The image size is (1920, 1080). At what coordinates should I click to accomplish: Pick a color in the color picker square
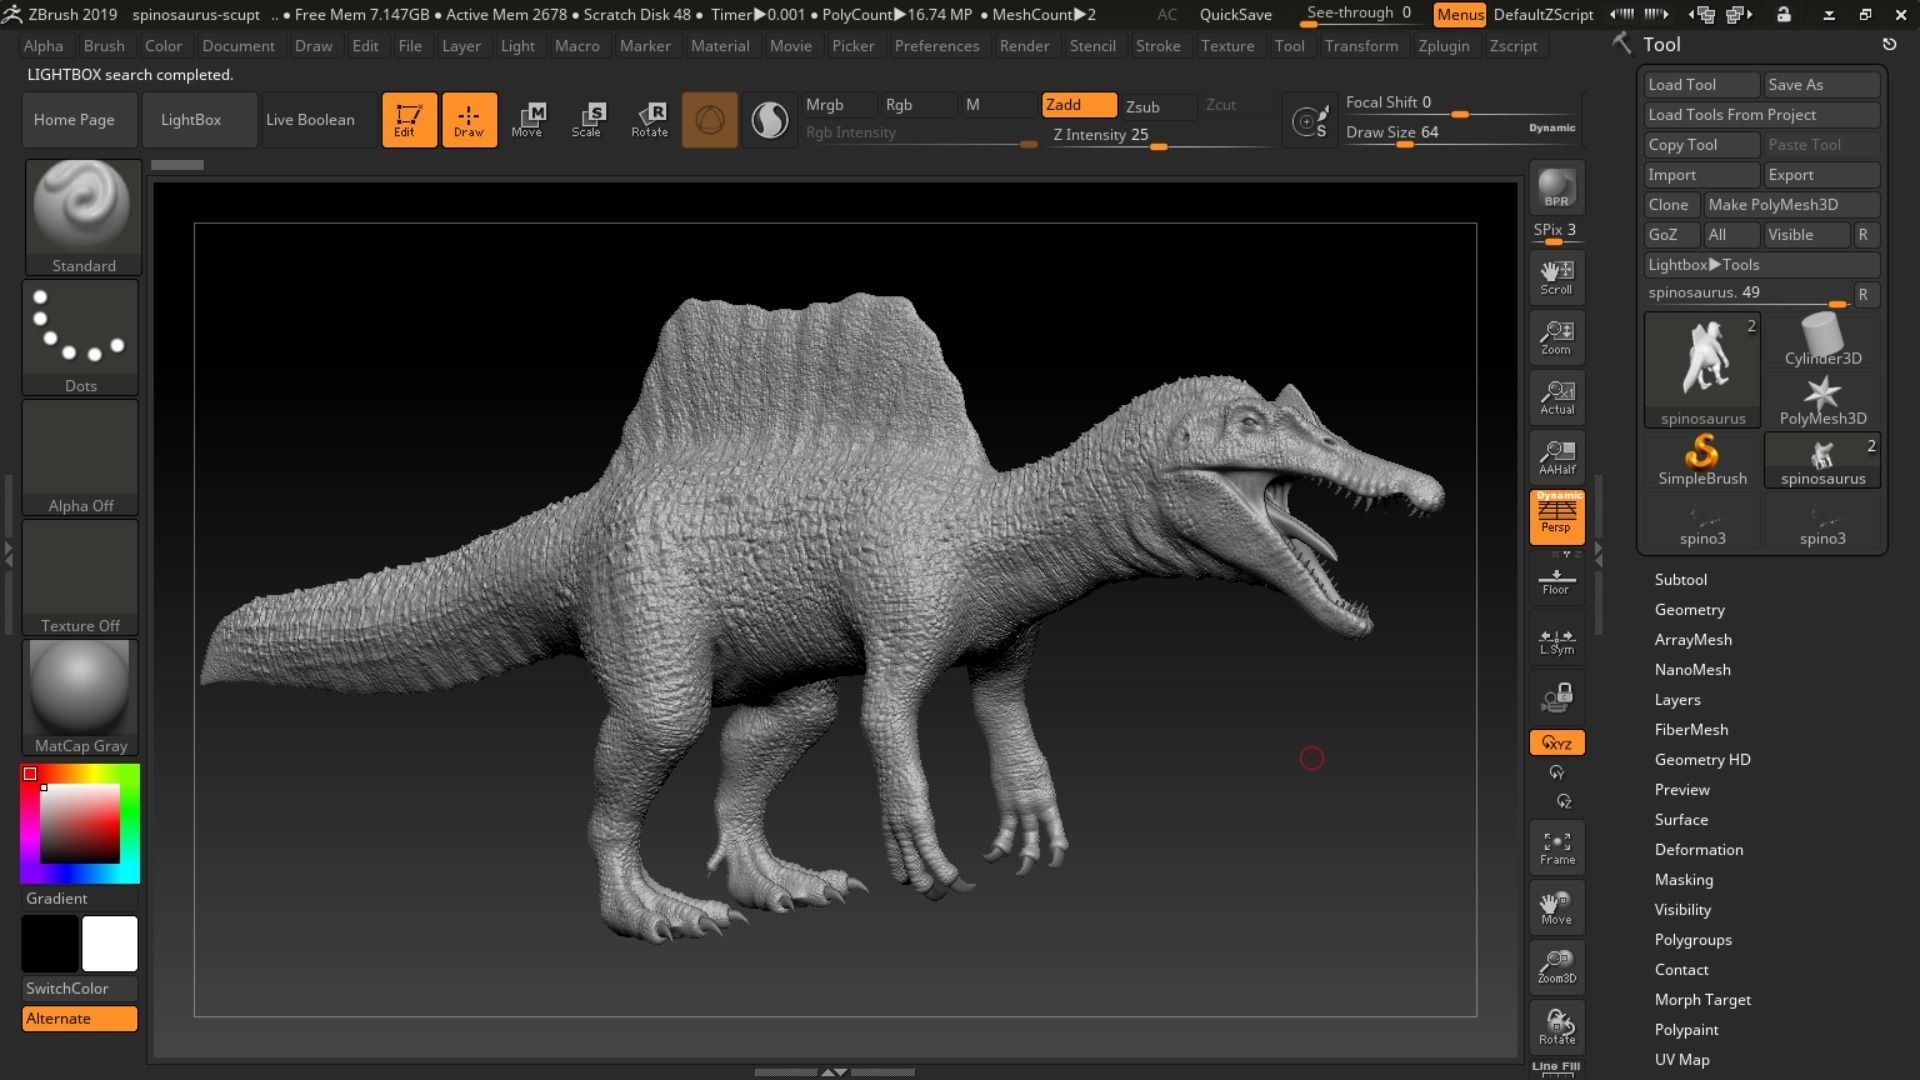[x=80, y=824]
